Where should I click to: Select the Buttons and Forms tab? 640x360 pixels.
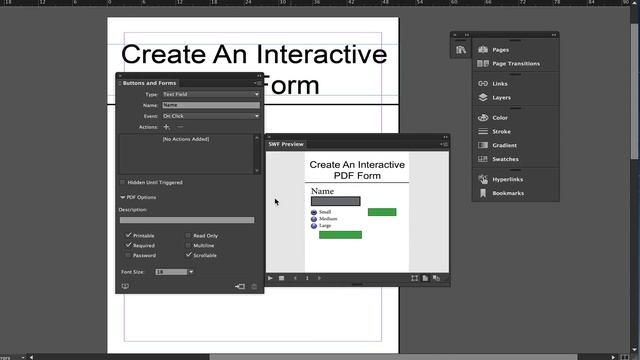[149, 83]
